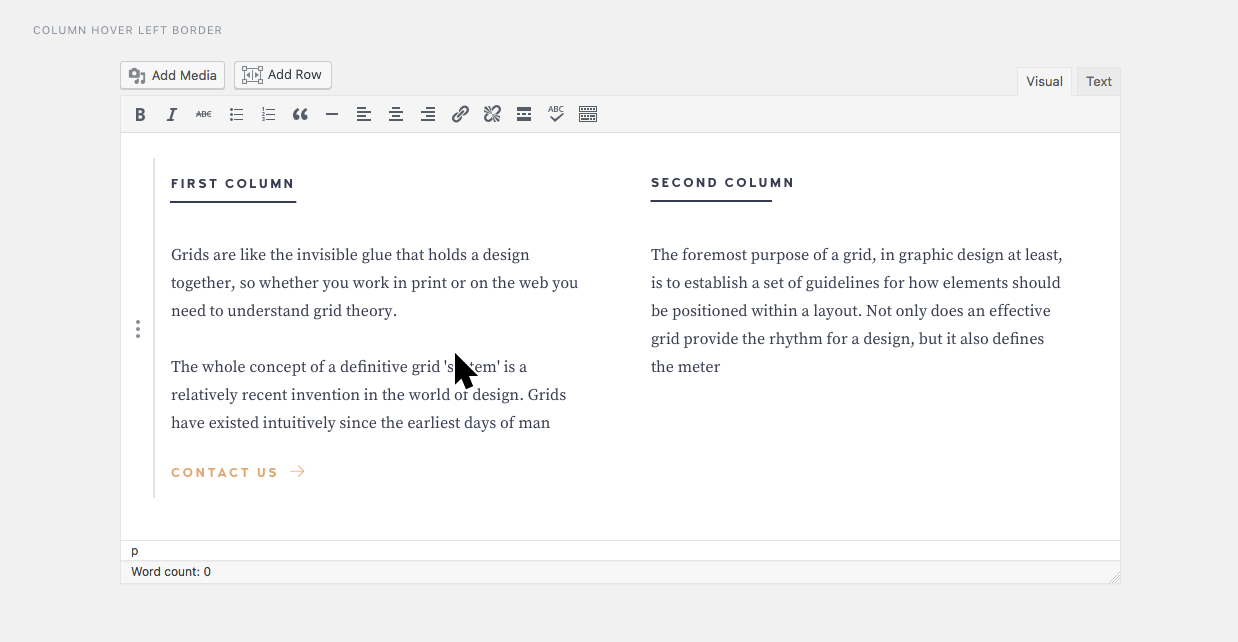Insert a horizontal line
The height and width of the screenshot is (642, 1238).
[332, 115]
